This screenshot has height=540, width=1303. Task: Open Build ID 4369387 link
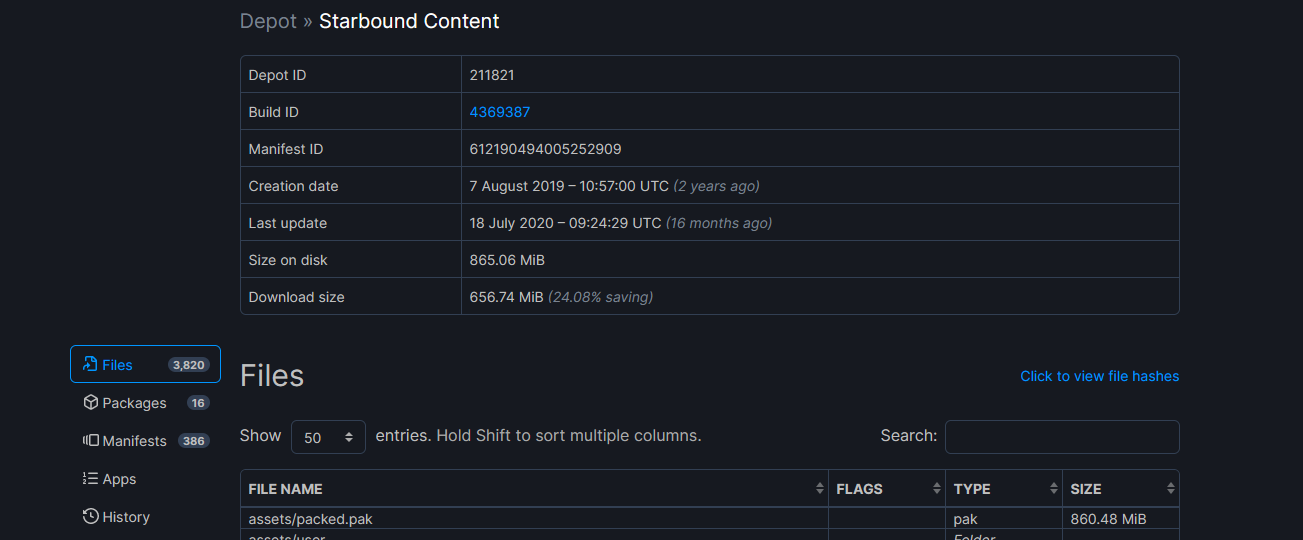(500, 112)
